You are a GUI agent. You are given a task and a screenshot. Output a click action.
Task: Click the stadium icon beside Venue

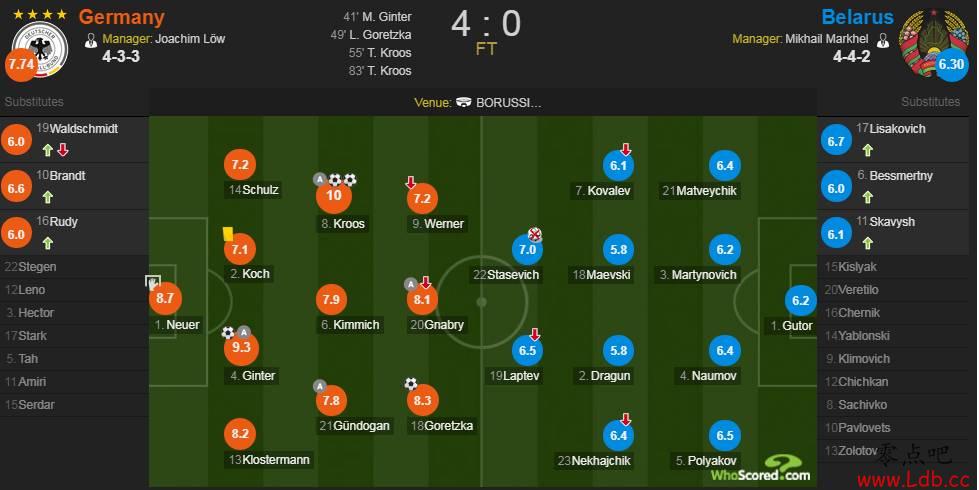click(463, 102)
